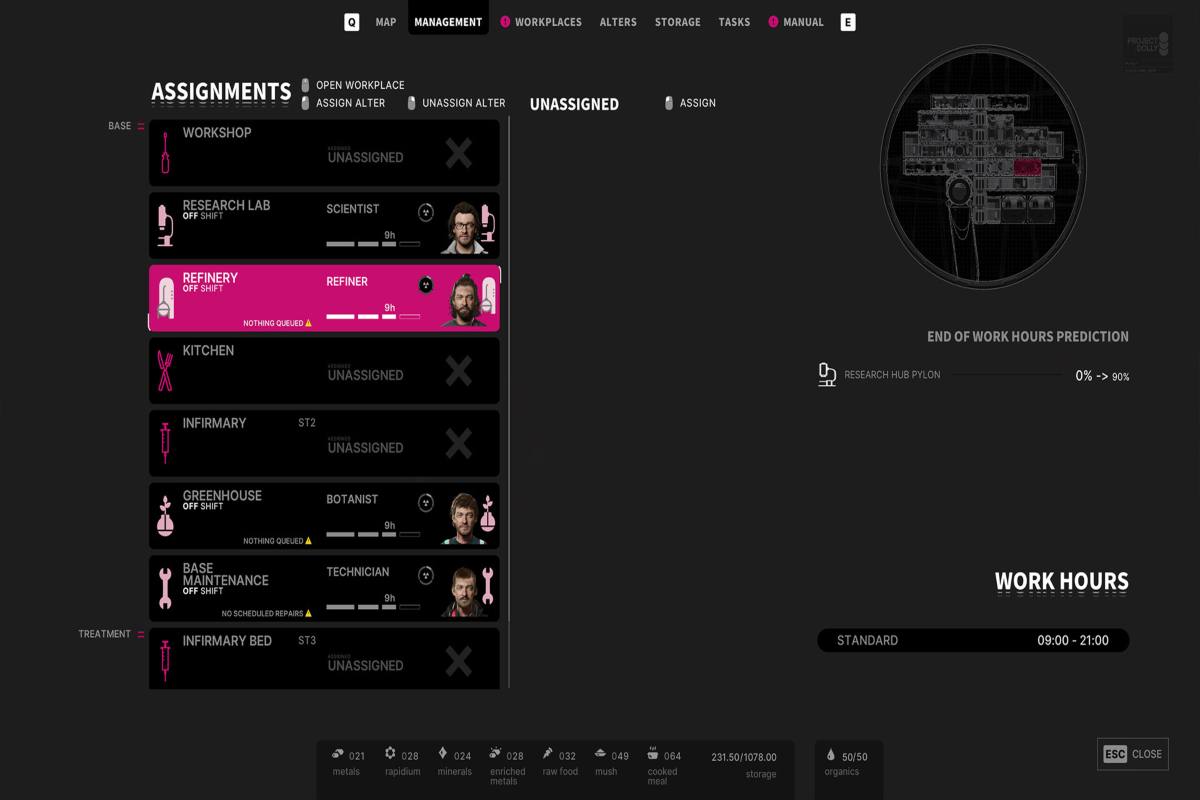Unassign slot X in Workshop row
This screenshot has width=1200, height=800.
pos(458,153)
